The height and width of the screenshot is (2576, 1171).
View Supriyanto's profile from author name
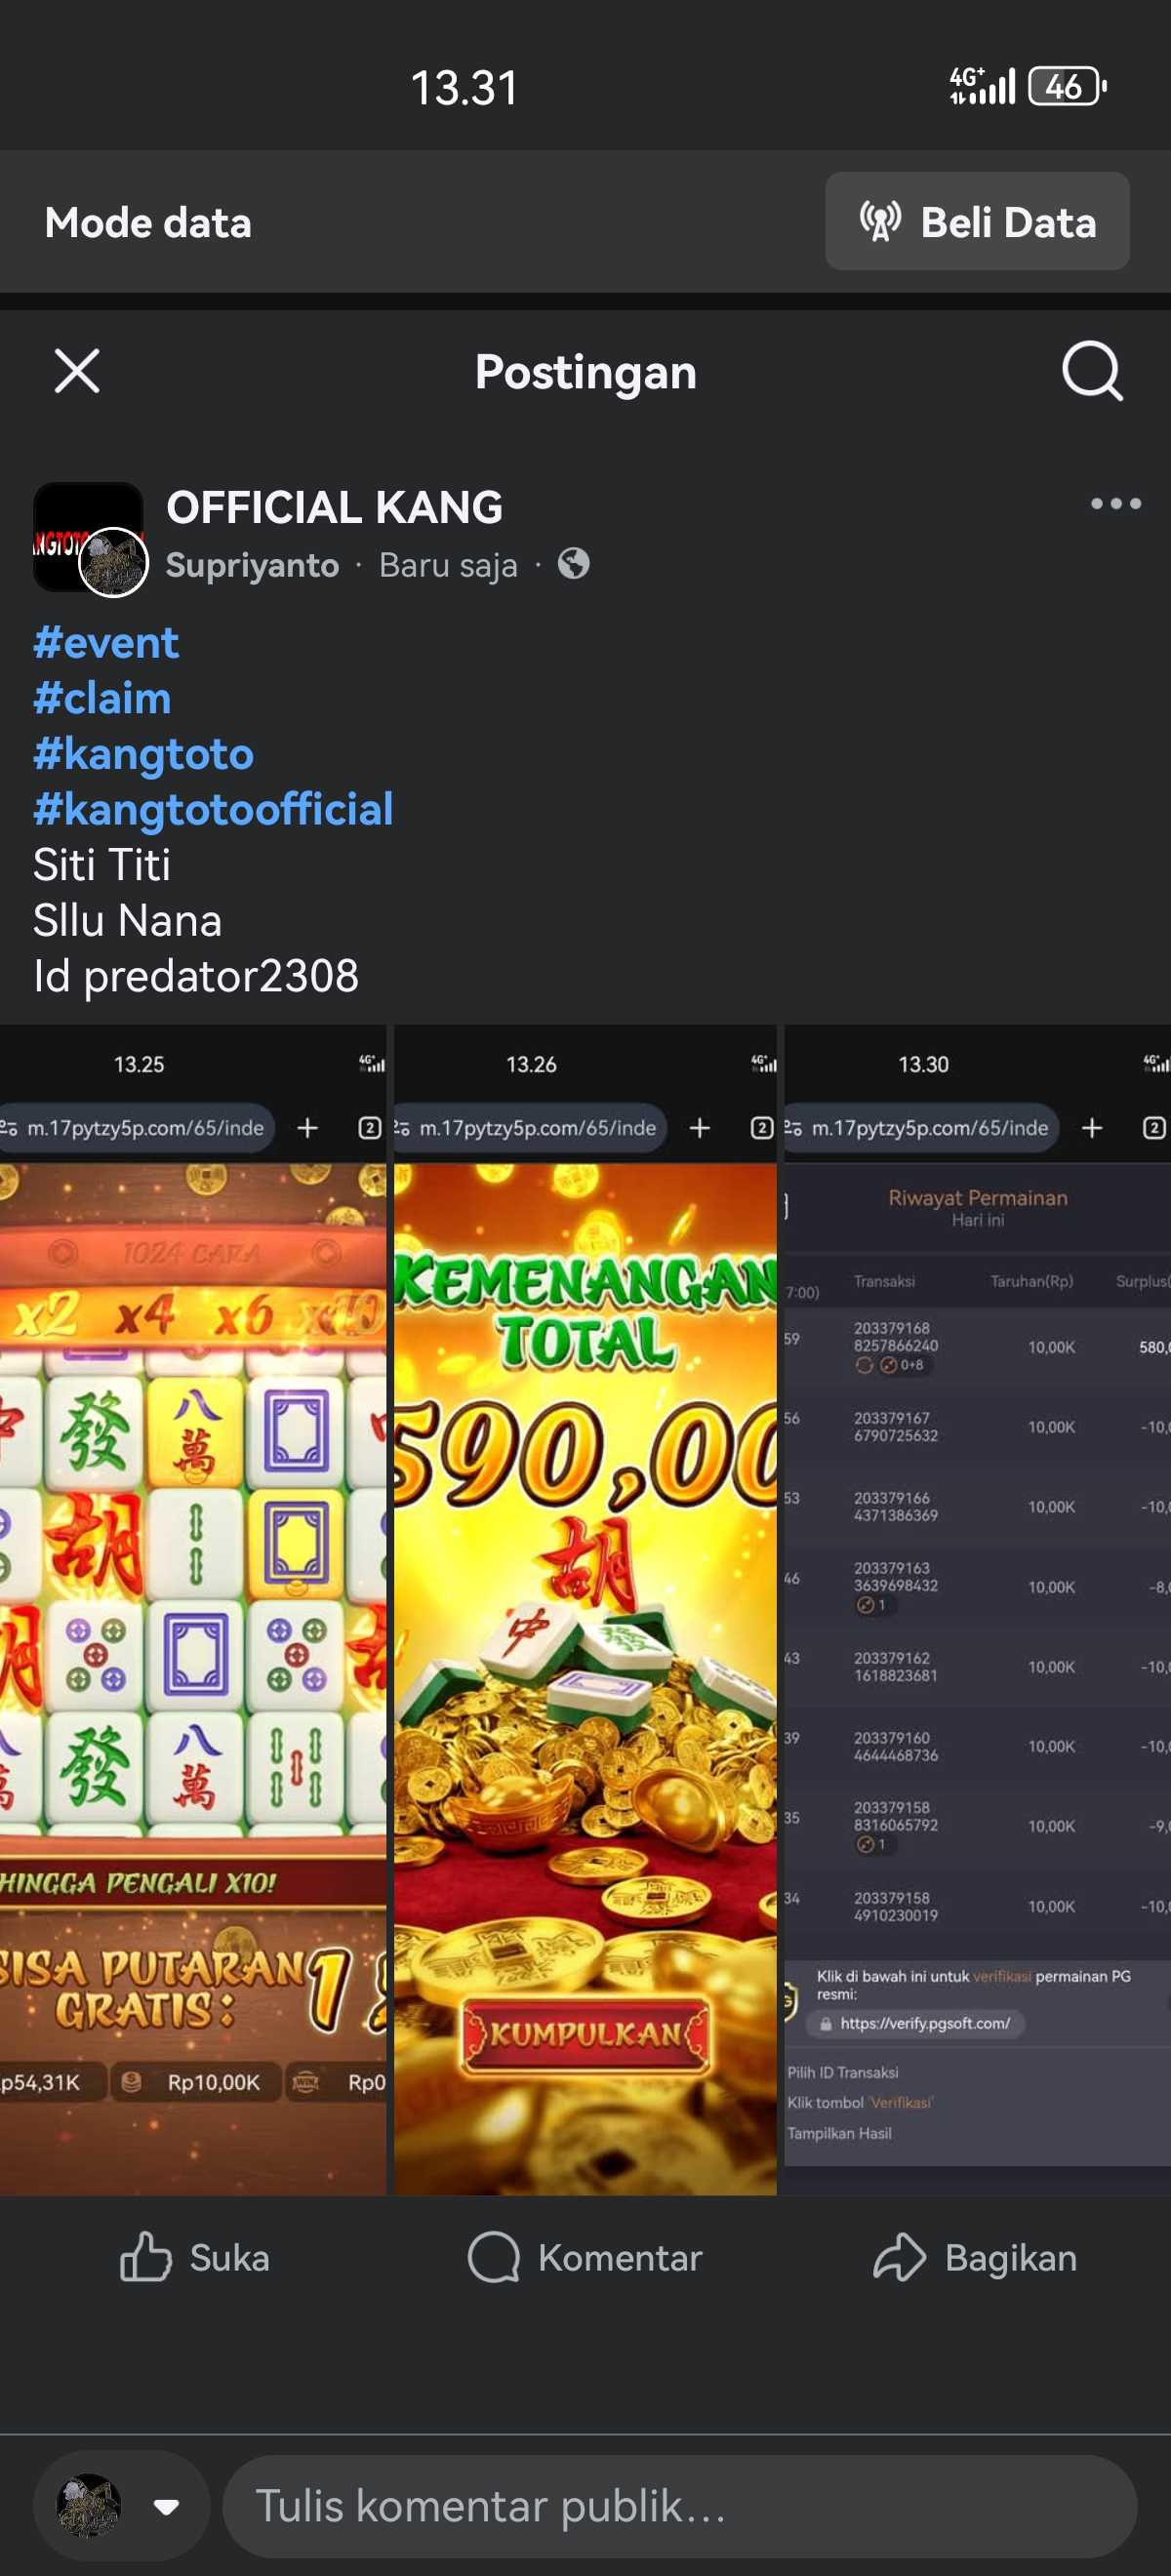click(252, 565)
